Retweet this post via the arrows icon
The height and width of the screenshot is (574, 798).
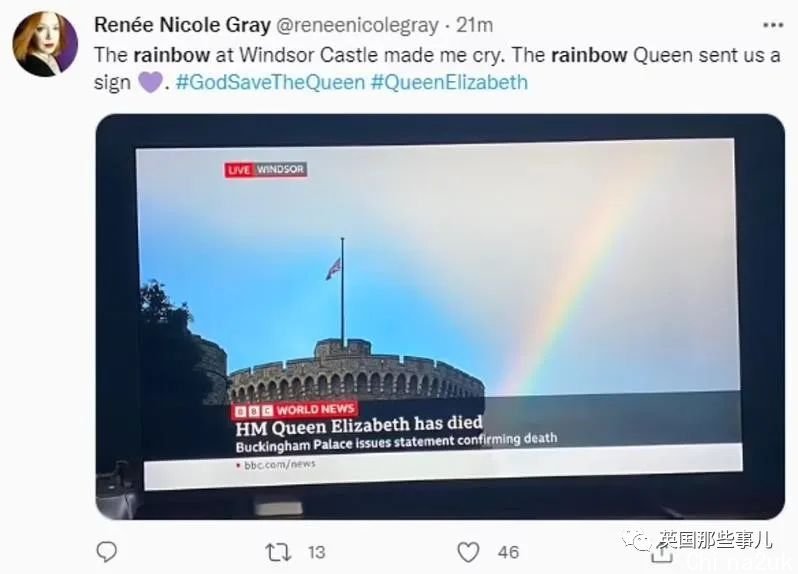coord(278,552)
